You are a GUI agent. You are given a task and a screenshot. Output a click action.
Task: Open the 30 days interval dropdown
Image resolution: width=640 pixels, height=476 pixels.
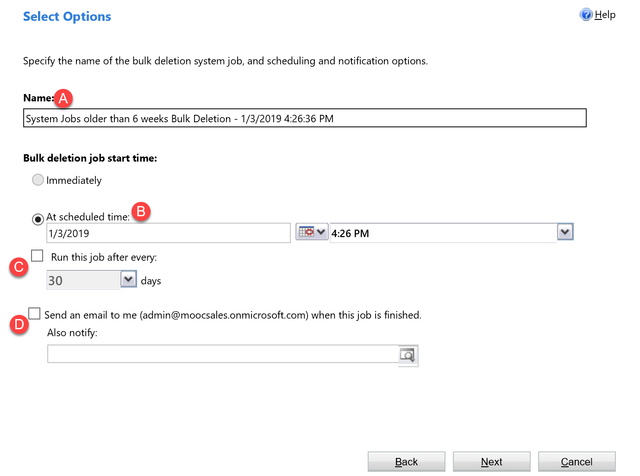coord(128,281)
